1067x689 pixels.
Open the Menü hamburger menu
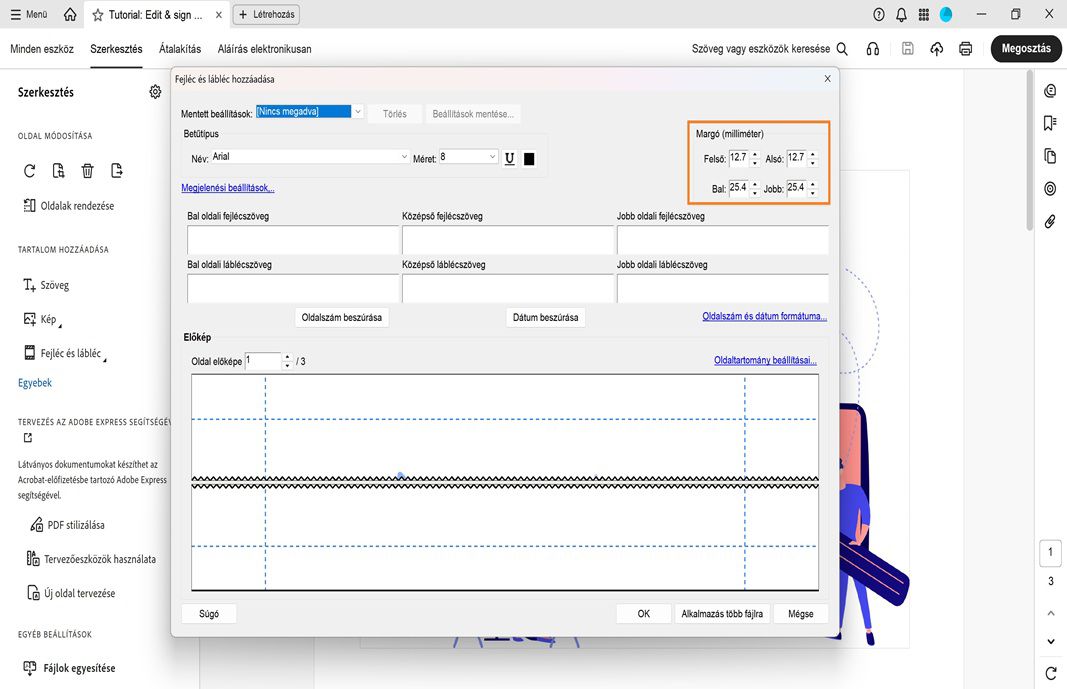point(29,14)
